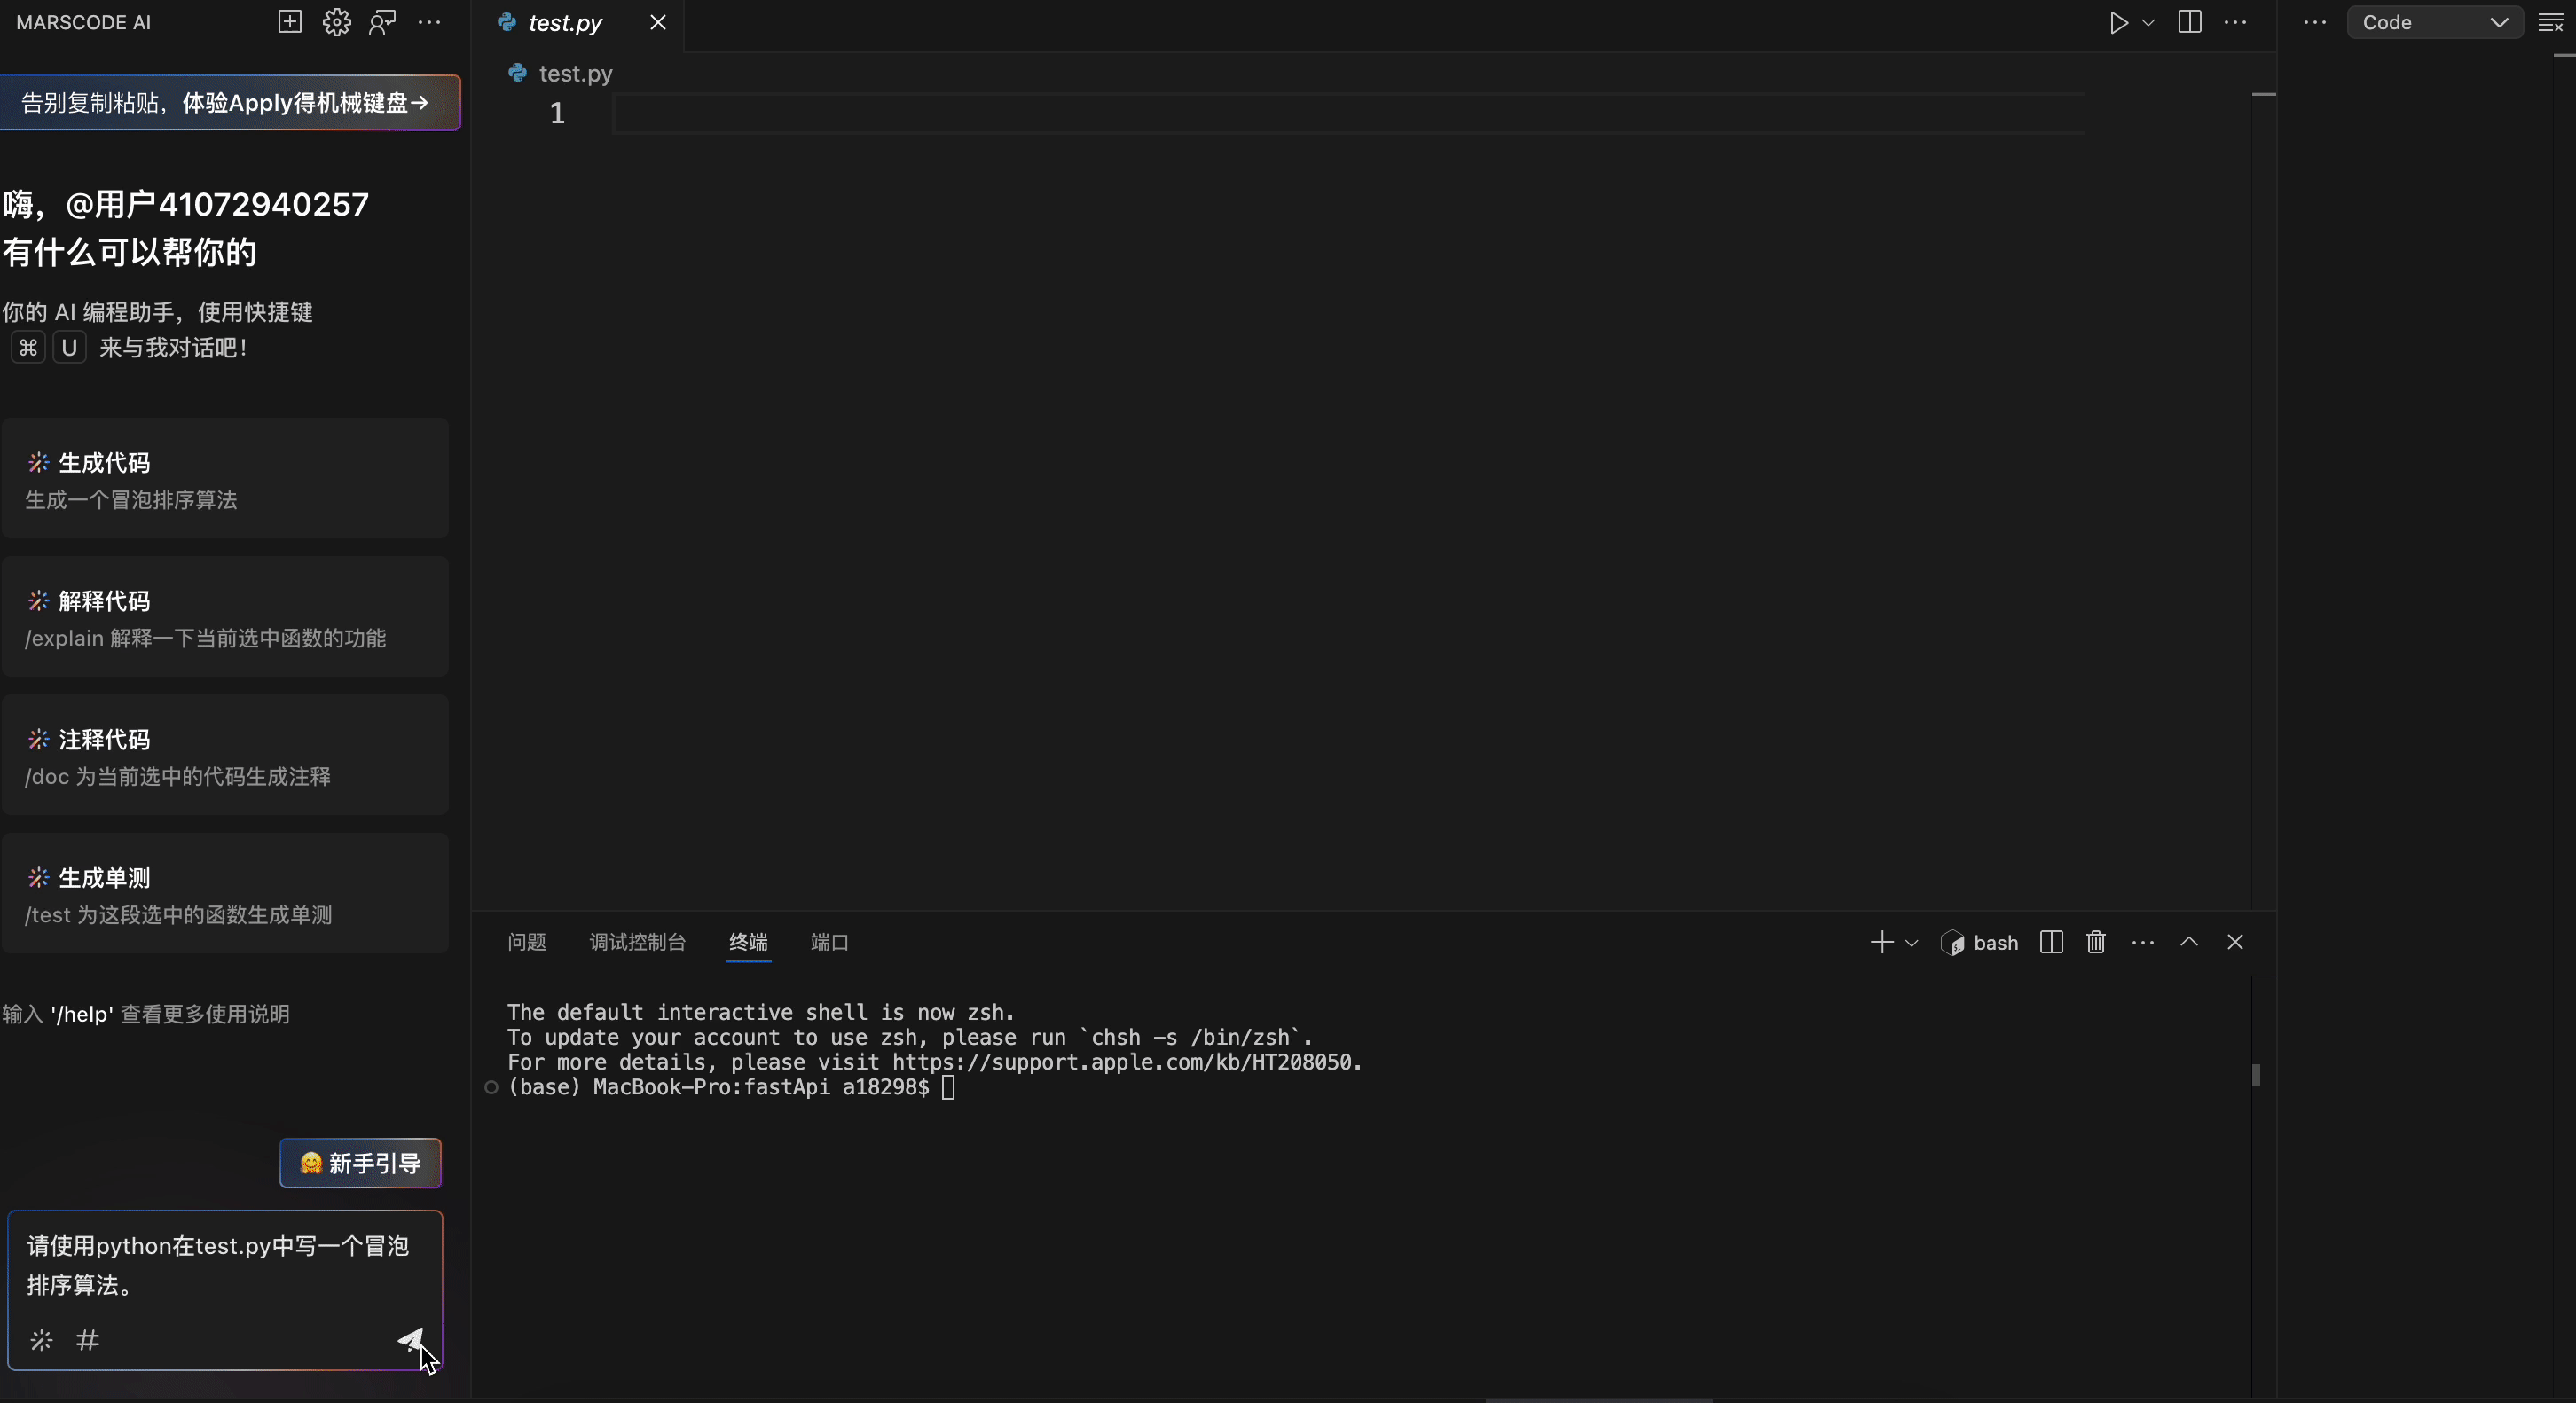Click the hash context icon in chat input
The image size is (2576, 1403).
click(88, 1340)
